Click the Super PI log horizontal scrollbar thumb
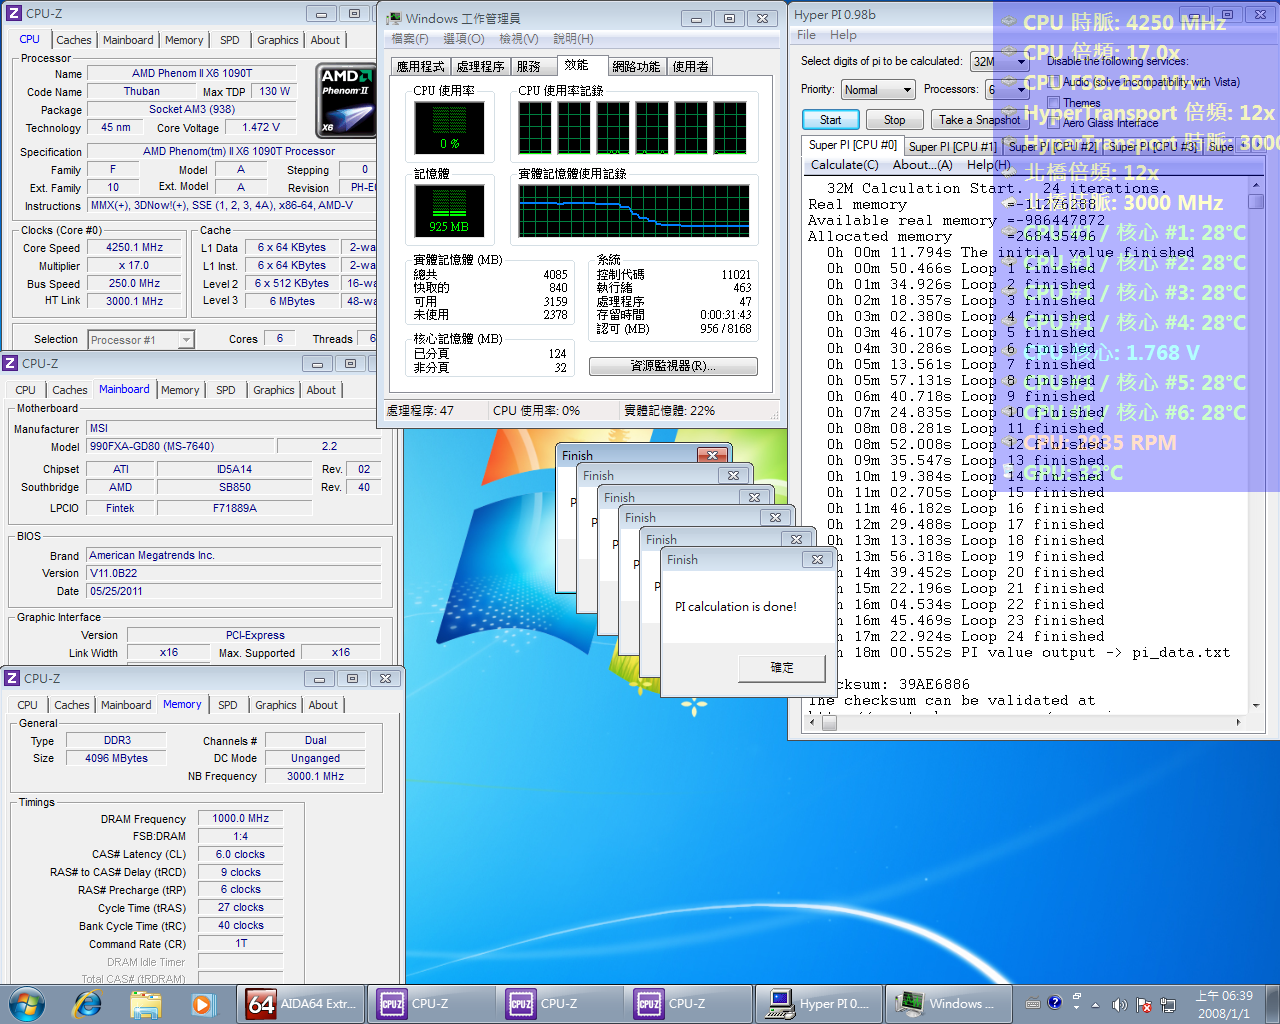The image size is (1280, 1024). pos(830,722)
